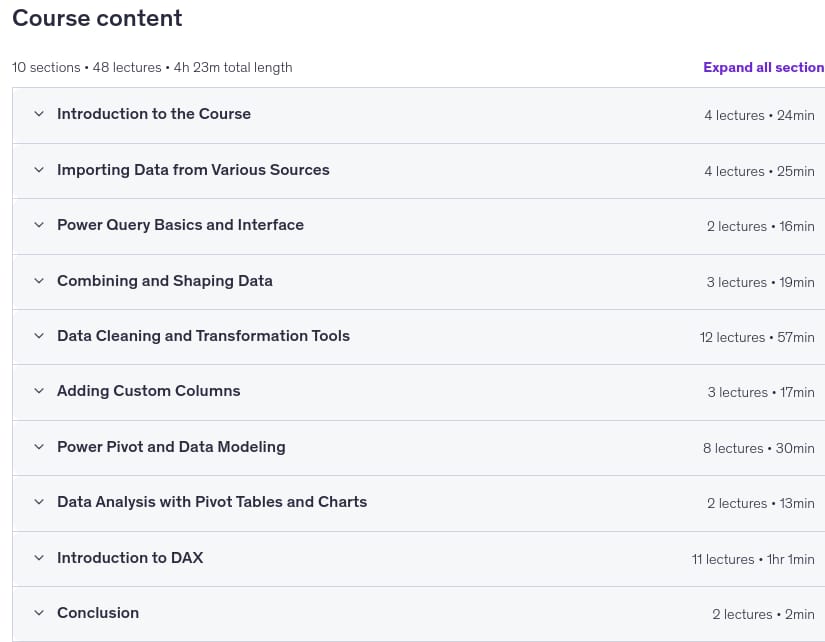The width and height of the screenshot is (825, 642).
Task: Select the Introduction to DAX title
Action: coord(130,558)
